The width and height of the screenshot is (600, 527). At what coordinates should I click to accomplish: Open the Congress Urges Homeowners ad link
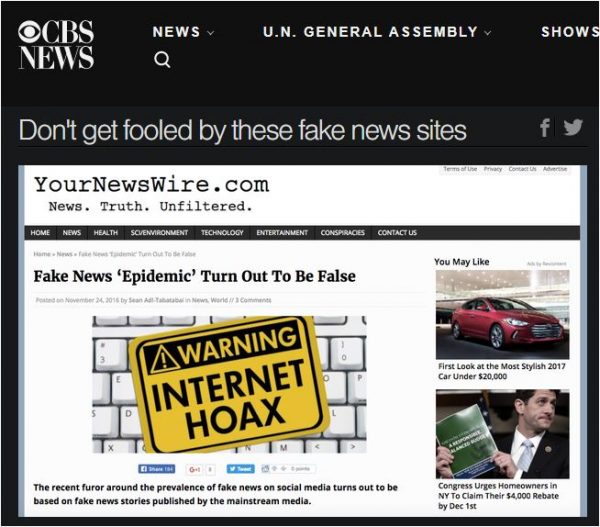pyautogui.click(x=498, y=496)
